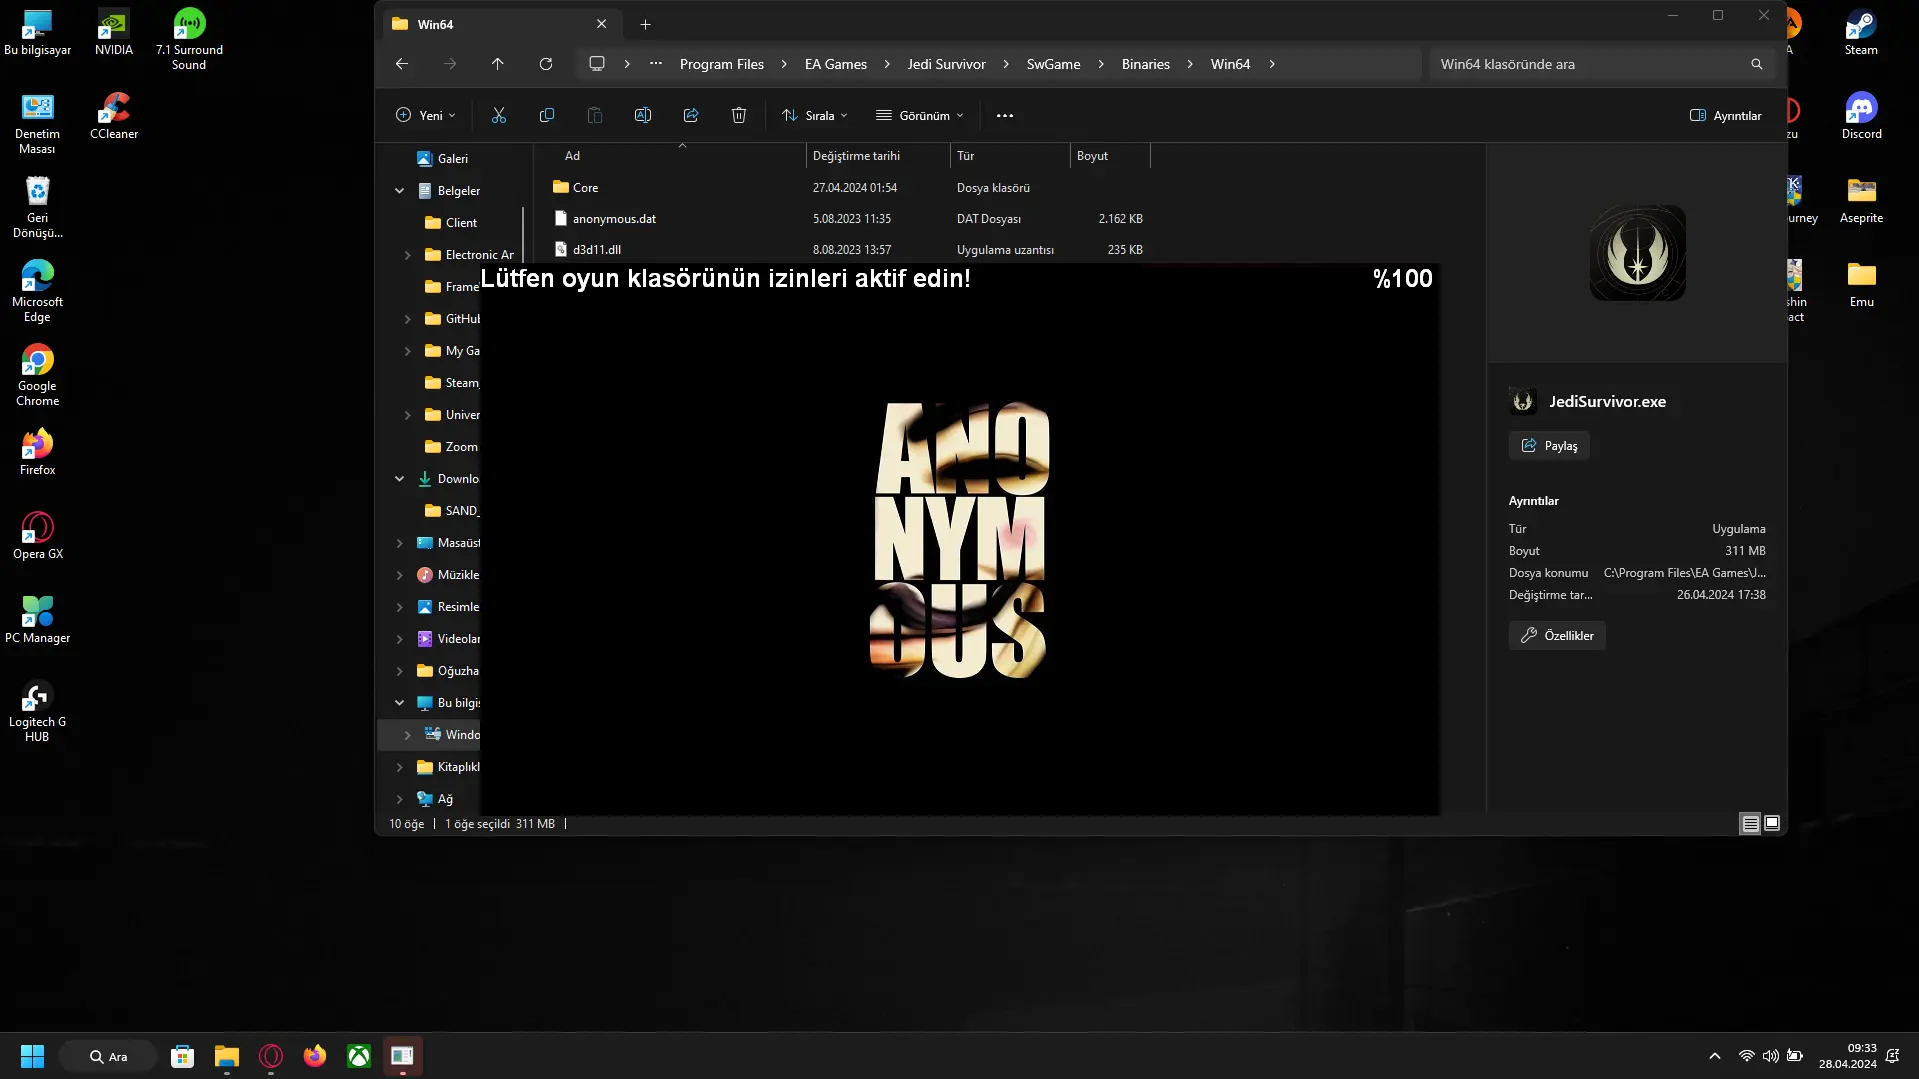1919x1079 pixels.
Task: Open Opera GX desktop shortcut
Action: pyautogui.click(x=38, y=535)
